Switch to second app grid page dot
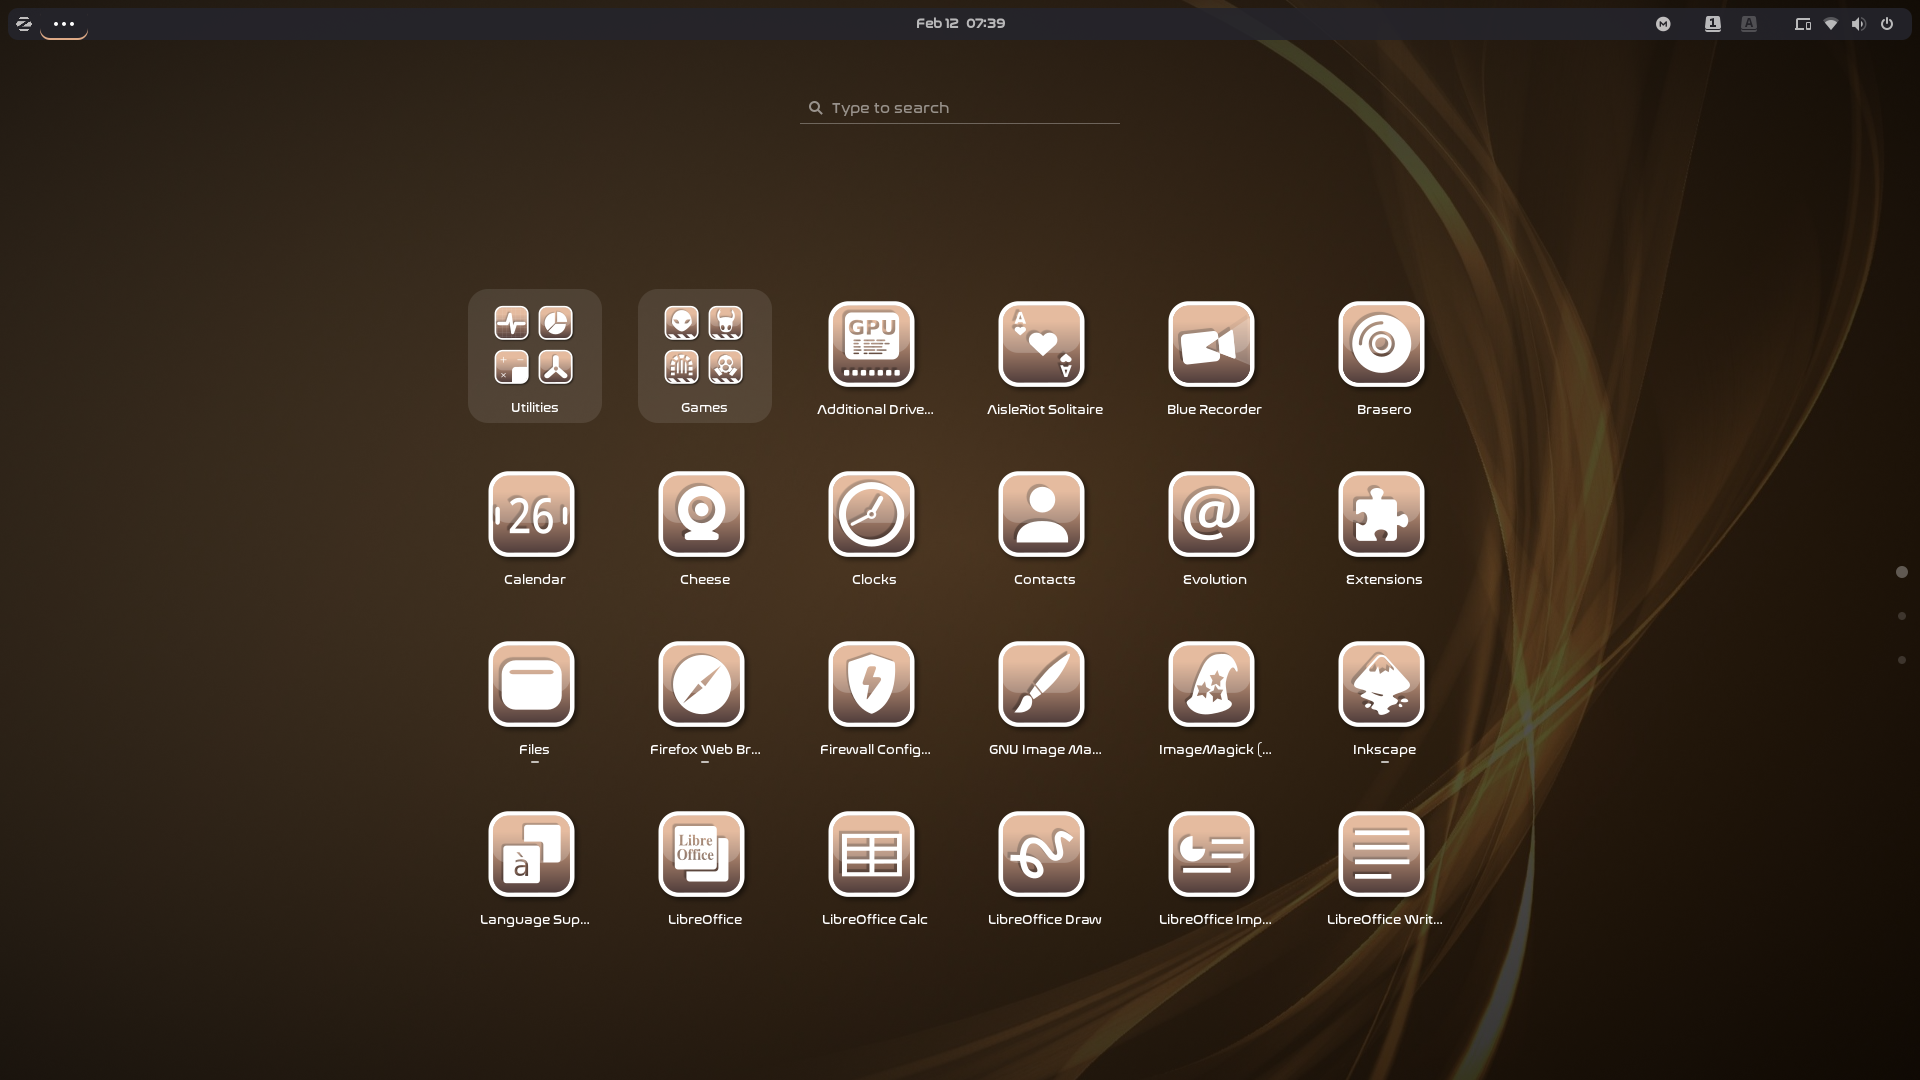Viewport: 1920px width, 1080px height. coord(1902,616)
